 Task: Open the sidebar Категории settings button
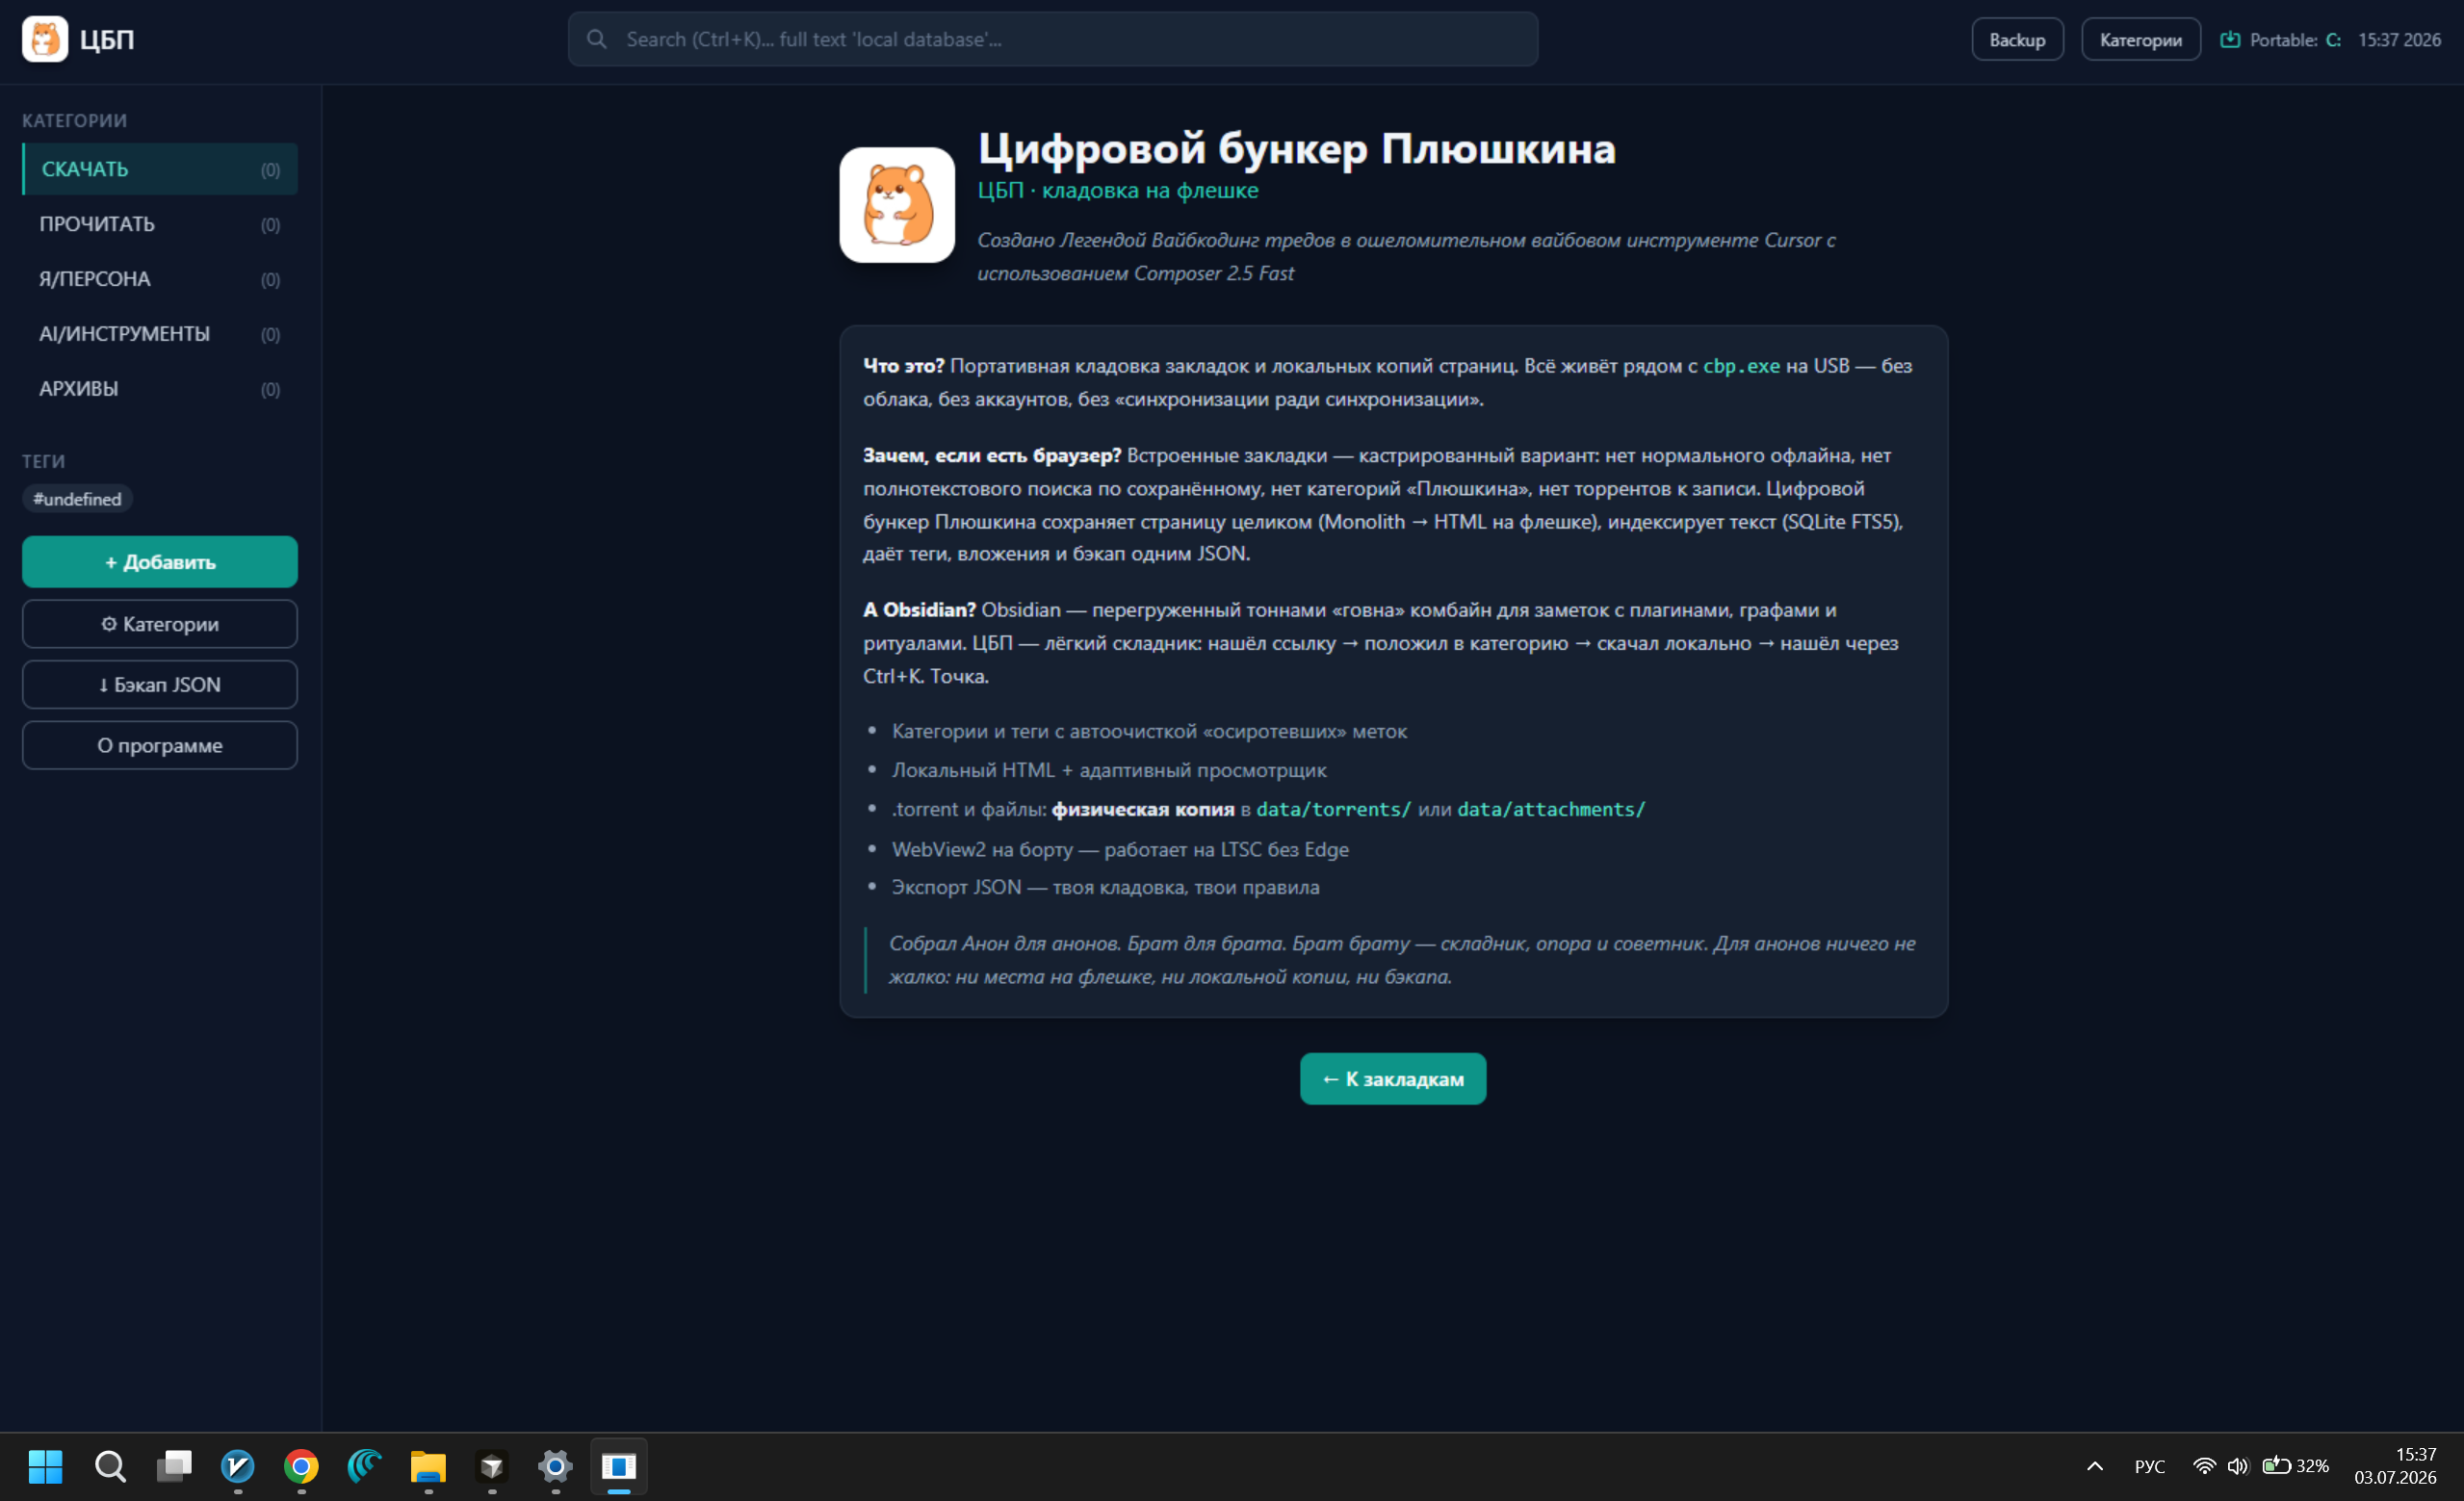[160, 624]
